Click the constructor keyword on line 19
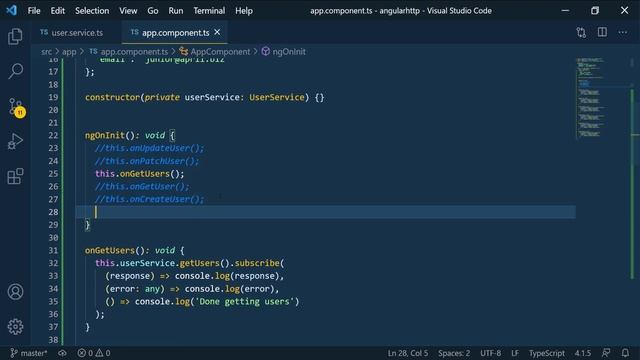This screenshot has width=640, height=360. 112,98
